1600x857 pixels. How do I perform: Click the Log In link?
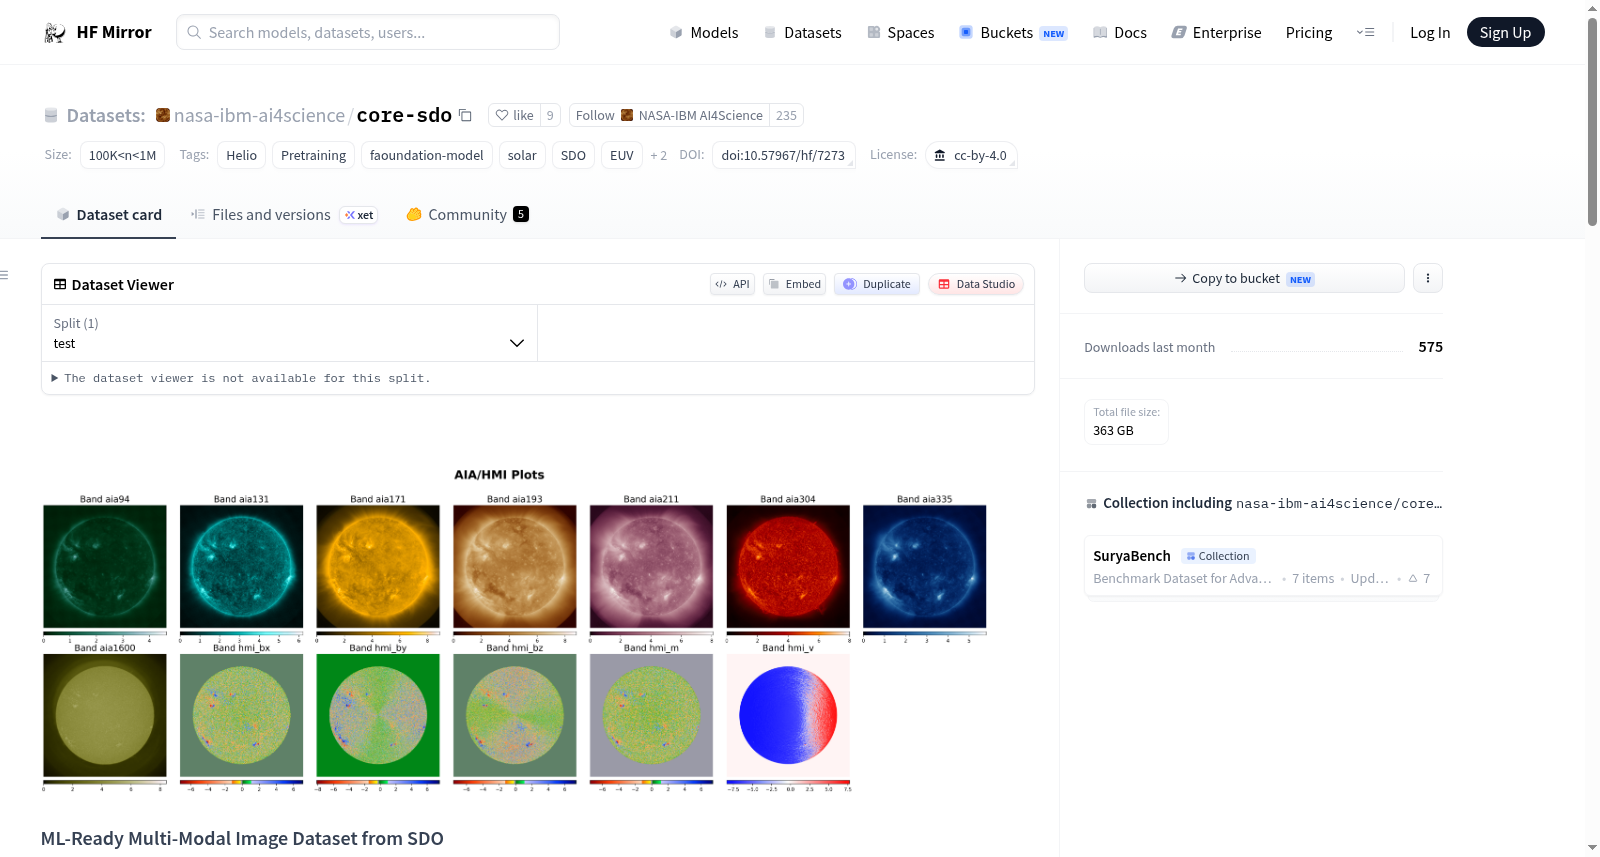(x=1430, y=33)
